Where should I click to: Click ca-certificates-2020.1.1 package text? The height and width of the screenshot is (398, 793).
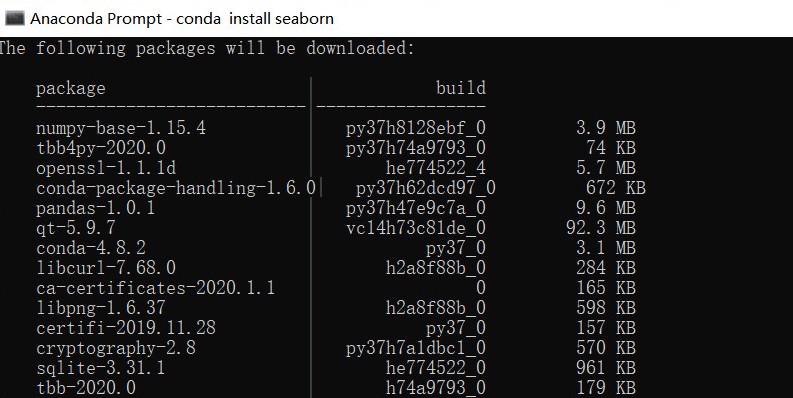click(155, 288)
